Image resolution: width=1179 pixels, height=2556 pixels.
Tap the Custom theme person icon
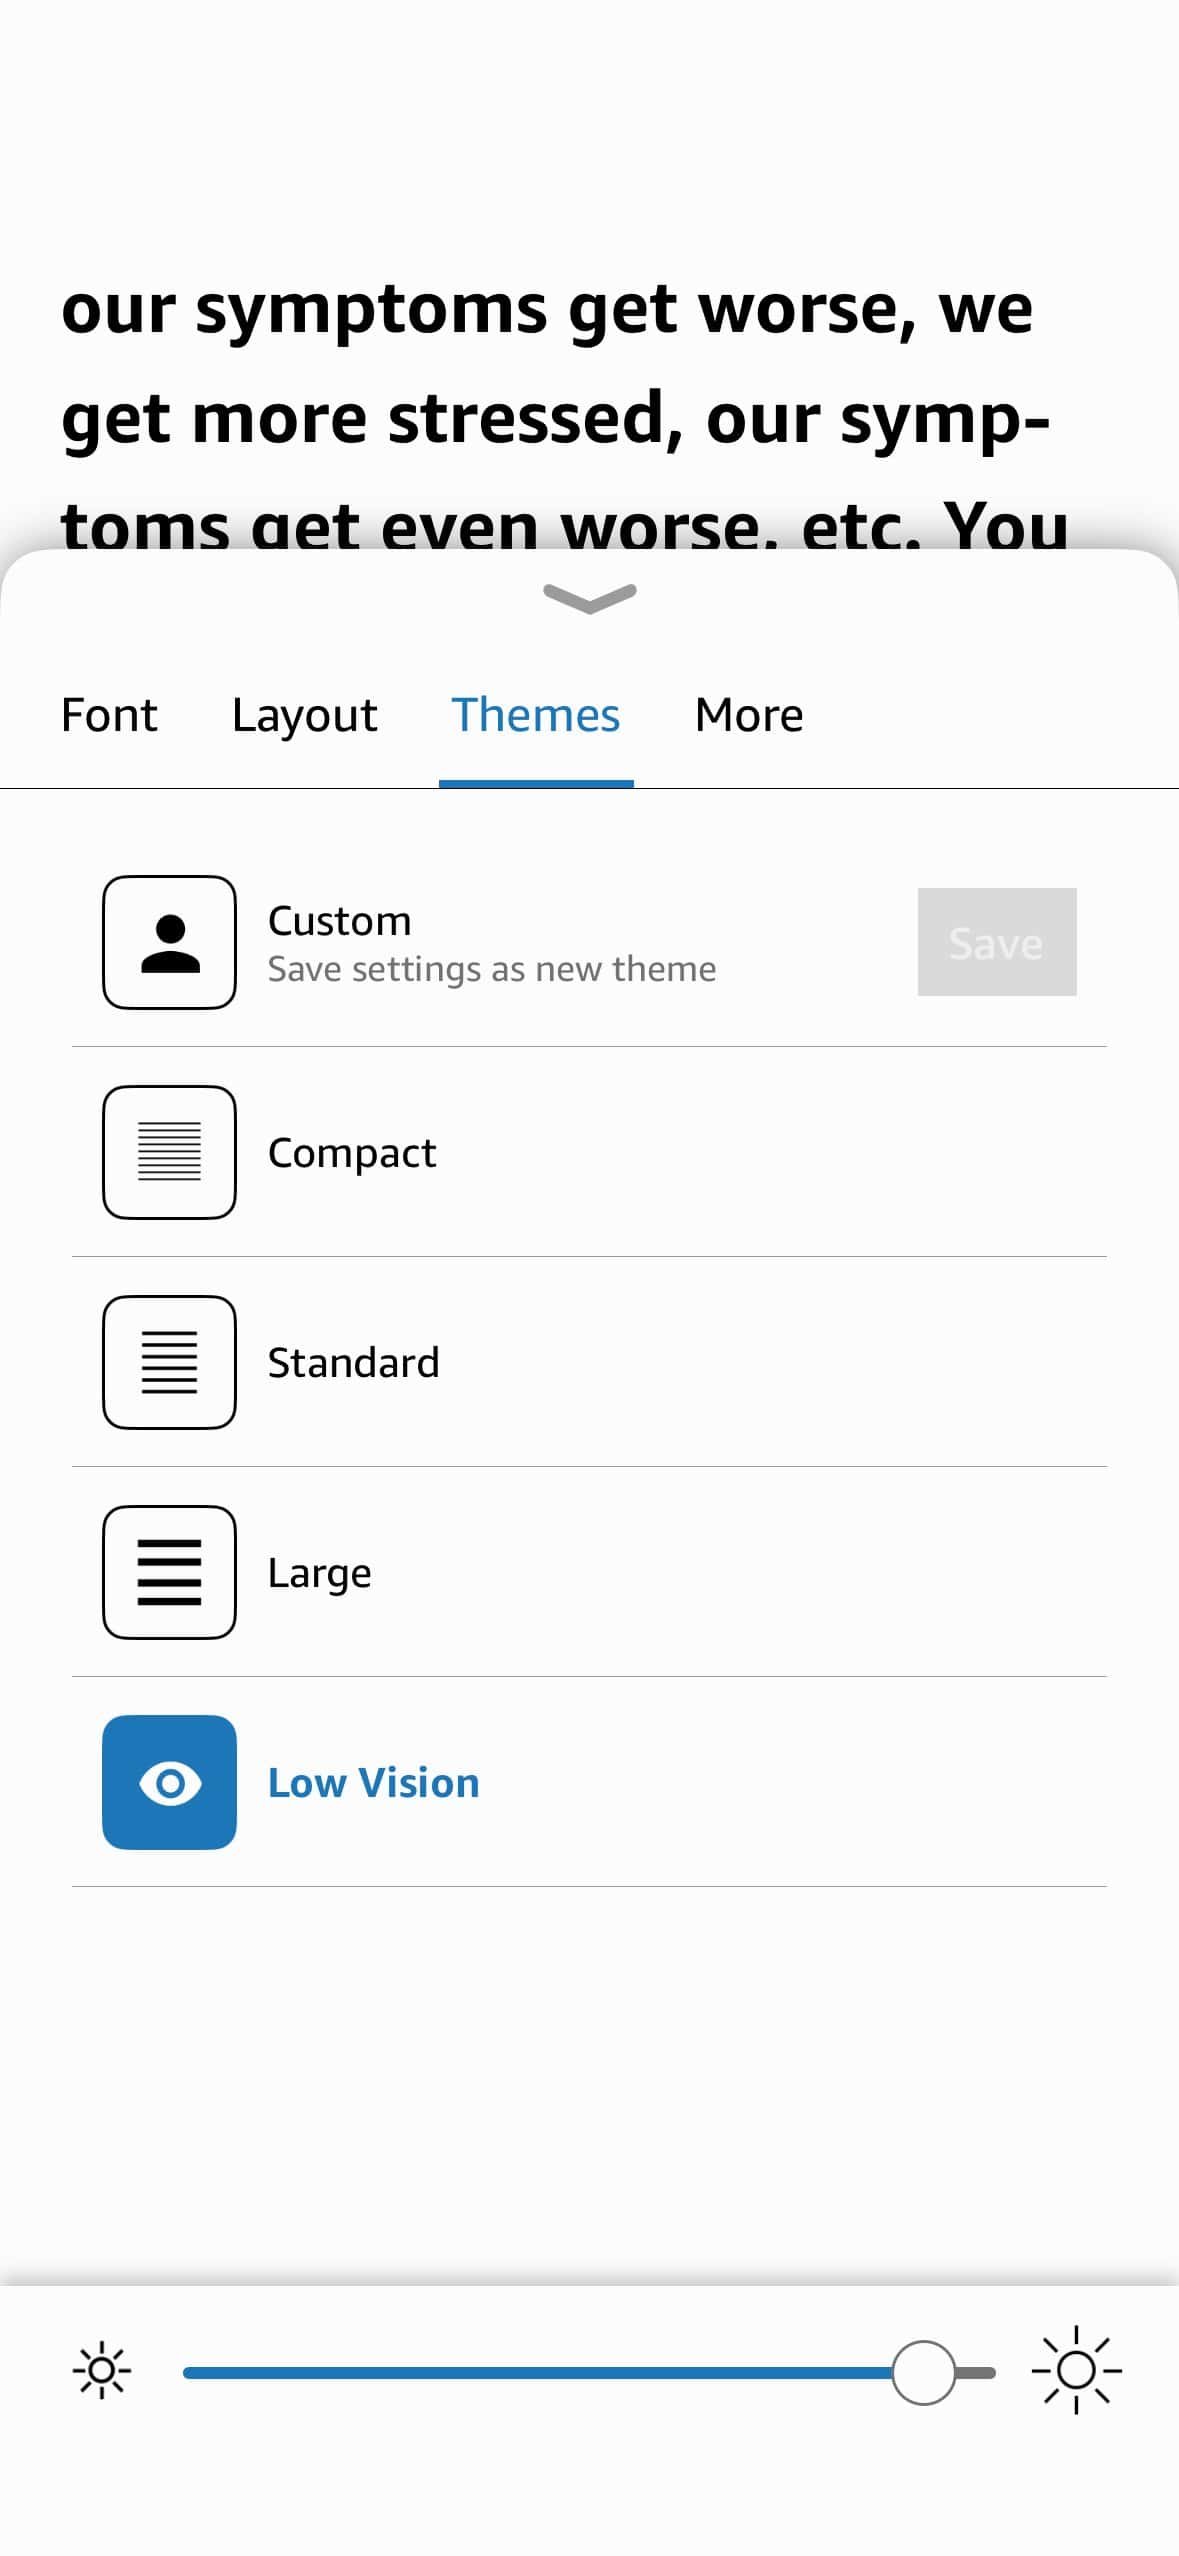pos(169,942)
